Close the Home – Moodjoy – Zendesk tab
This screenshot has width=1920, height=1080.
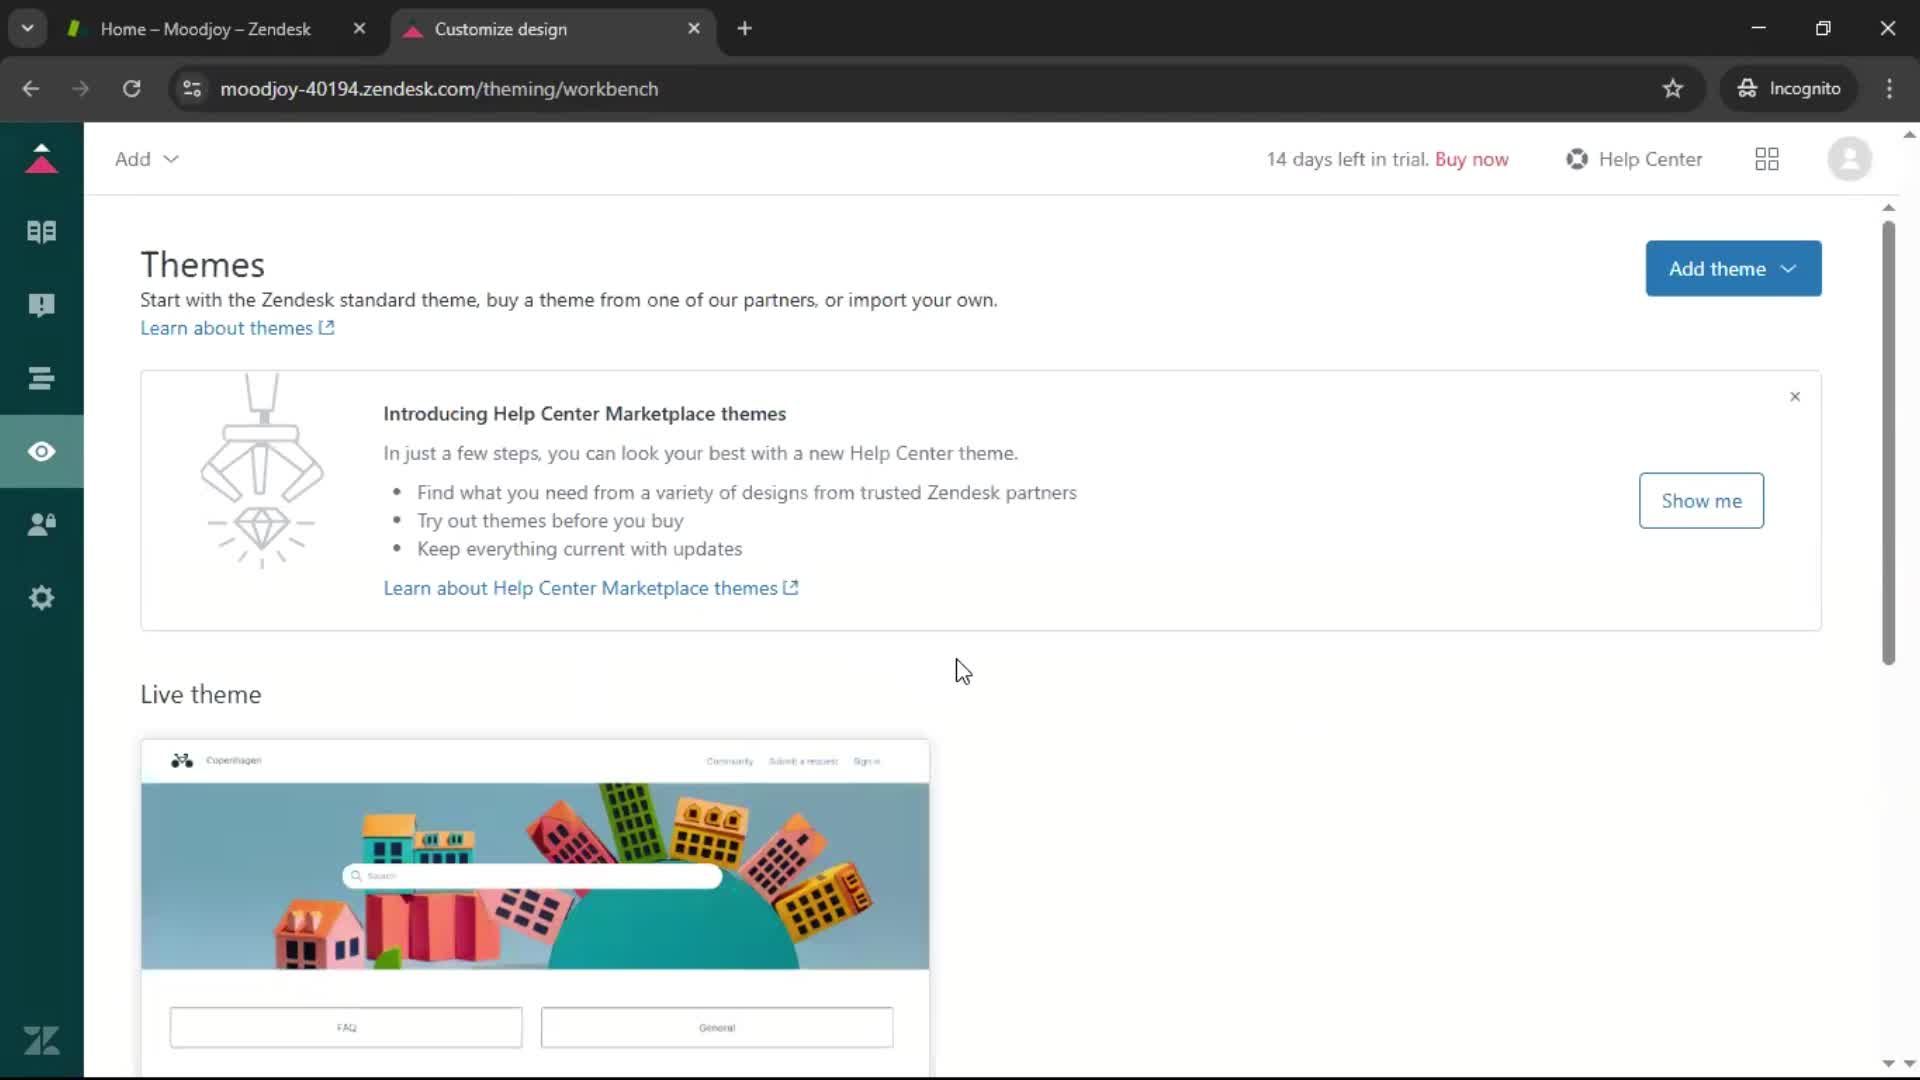[x=359, y=29]
